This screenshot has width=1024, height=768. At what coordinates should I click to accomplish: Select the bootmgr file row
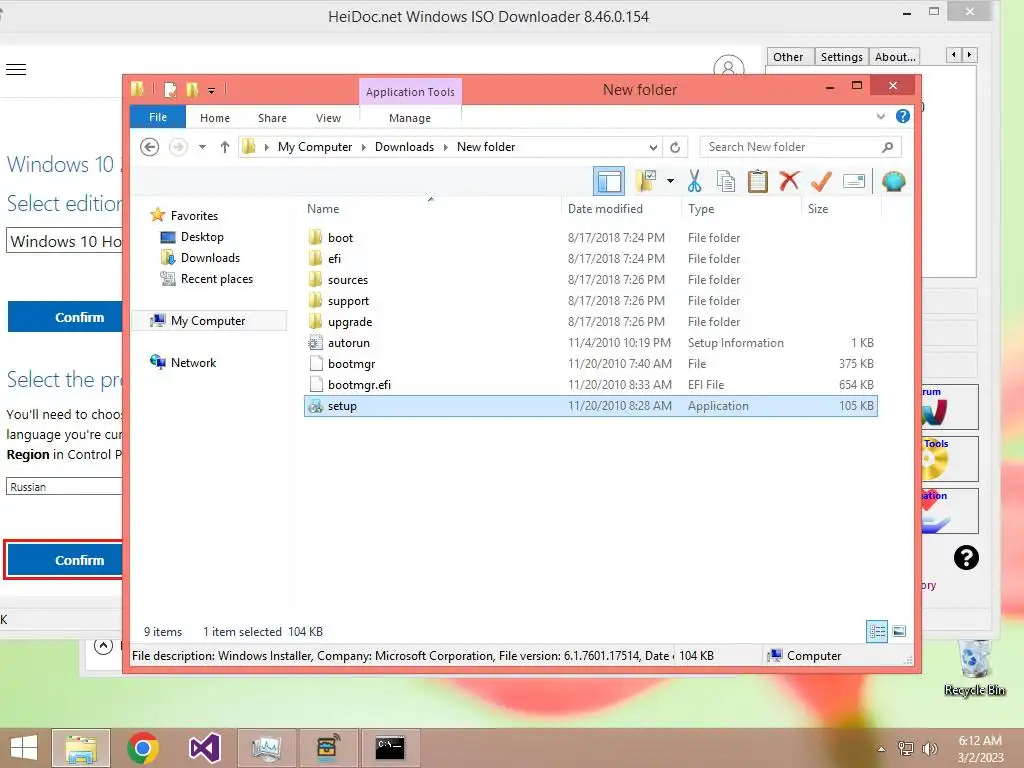(590, 363)
